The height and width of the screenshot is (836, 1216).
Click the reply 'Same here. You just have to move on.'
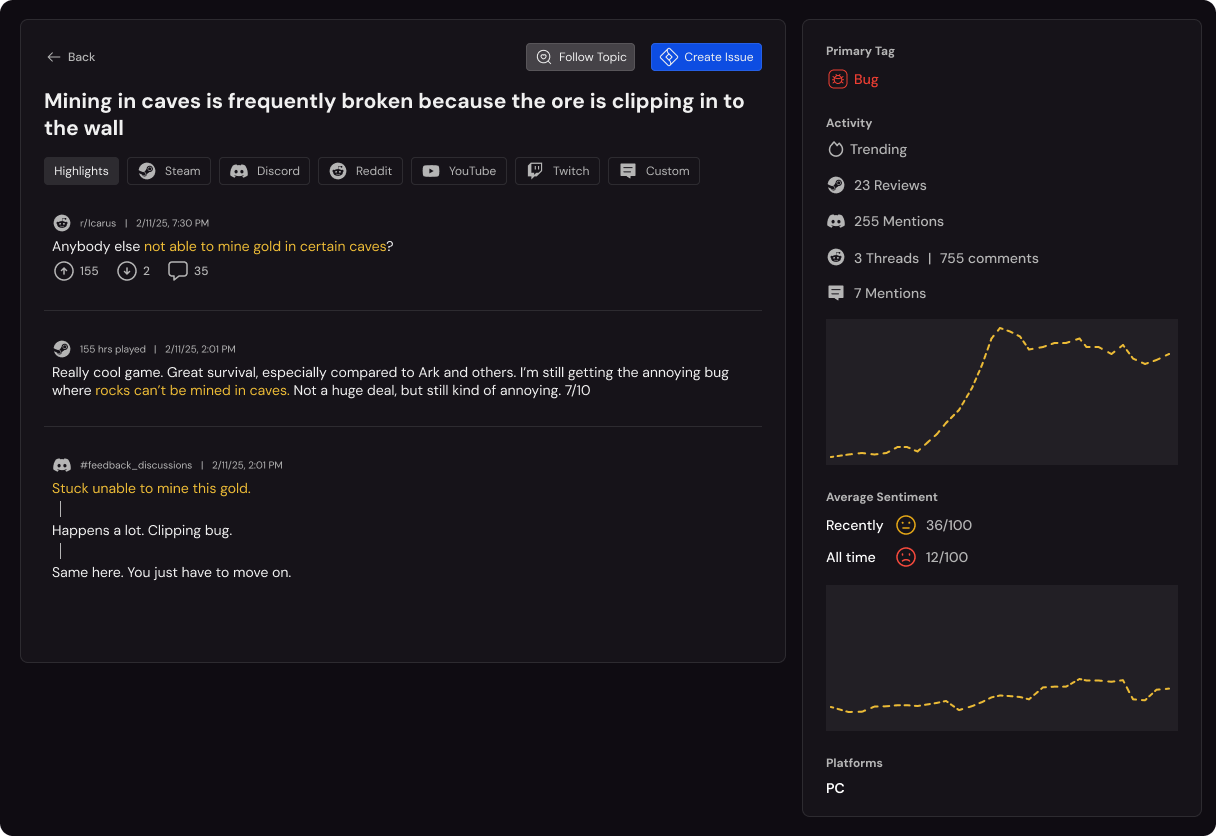[x=171, y=572]
